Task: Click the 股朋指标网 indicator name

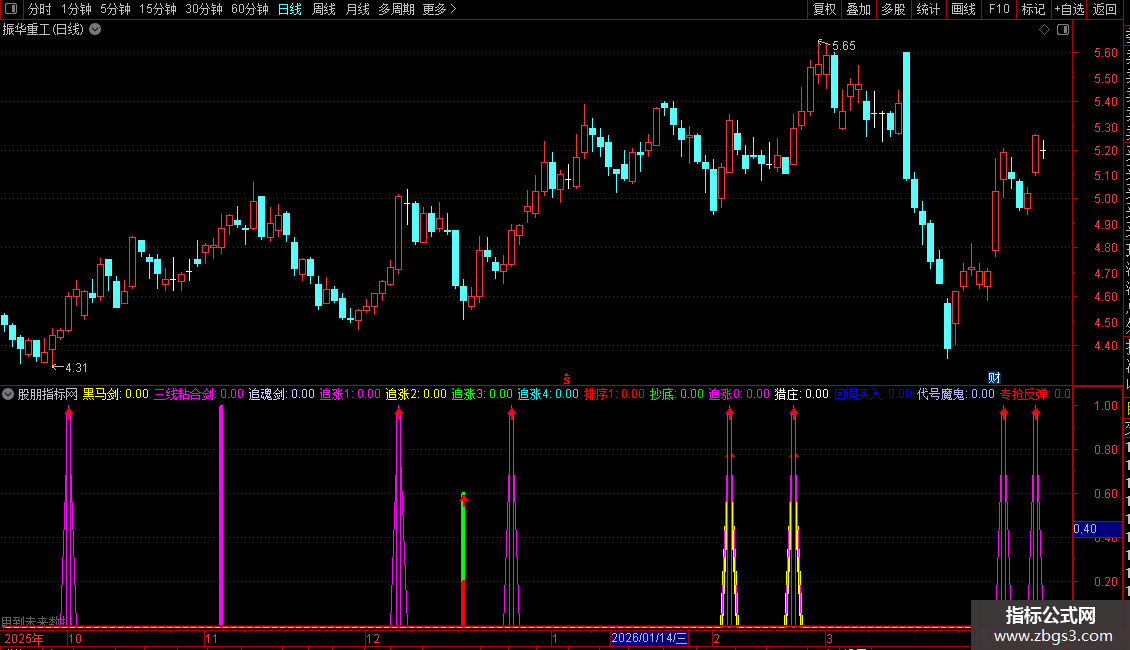Action: point(48,394)
